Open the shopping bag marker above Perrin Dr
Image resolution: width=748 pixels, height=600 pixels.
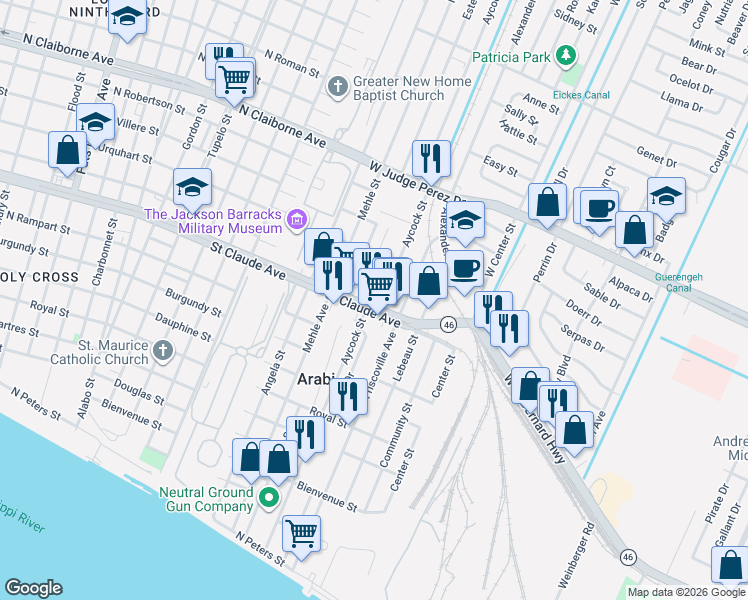coord(547,202)
